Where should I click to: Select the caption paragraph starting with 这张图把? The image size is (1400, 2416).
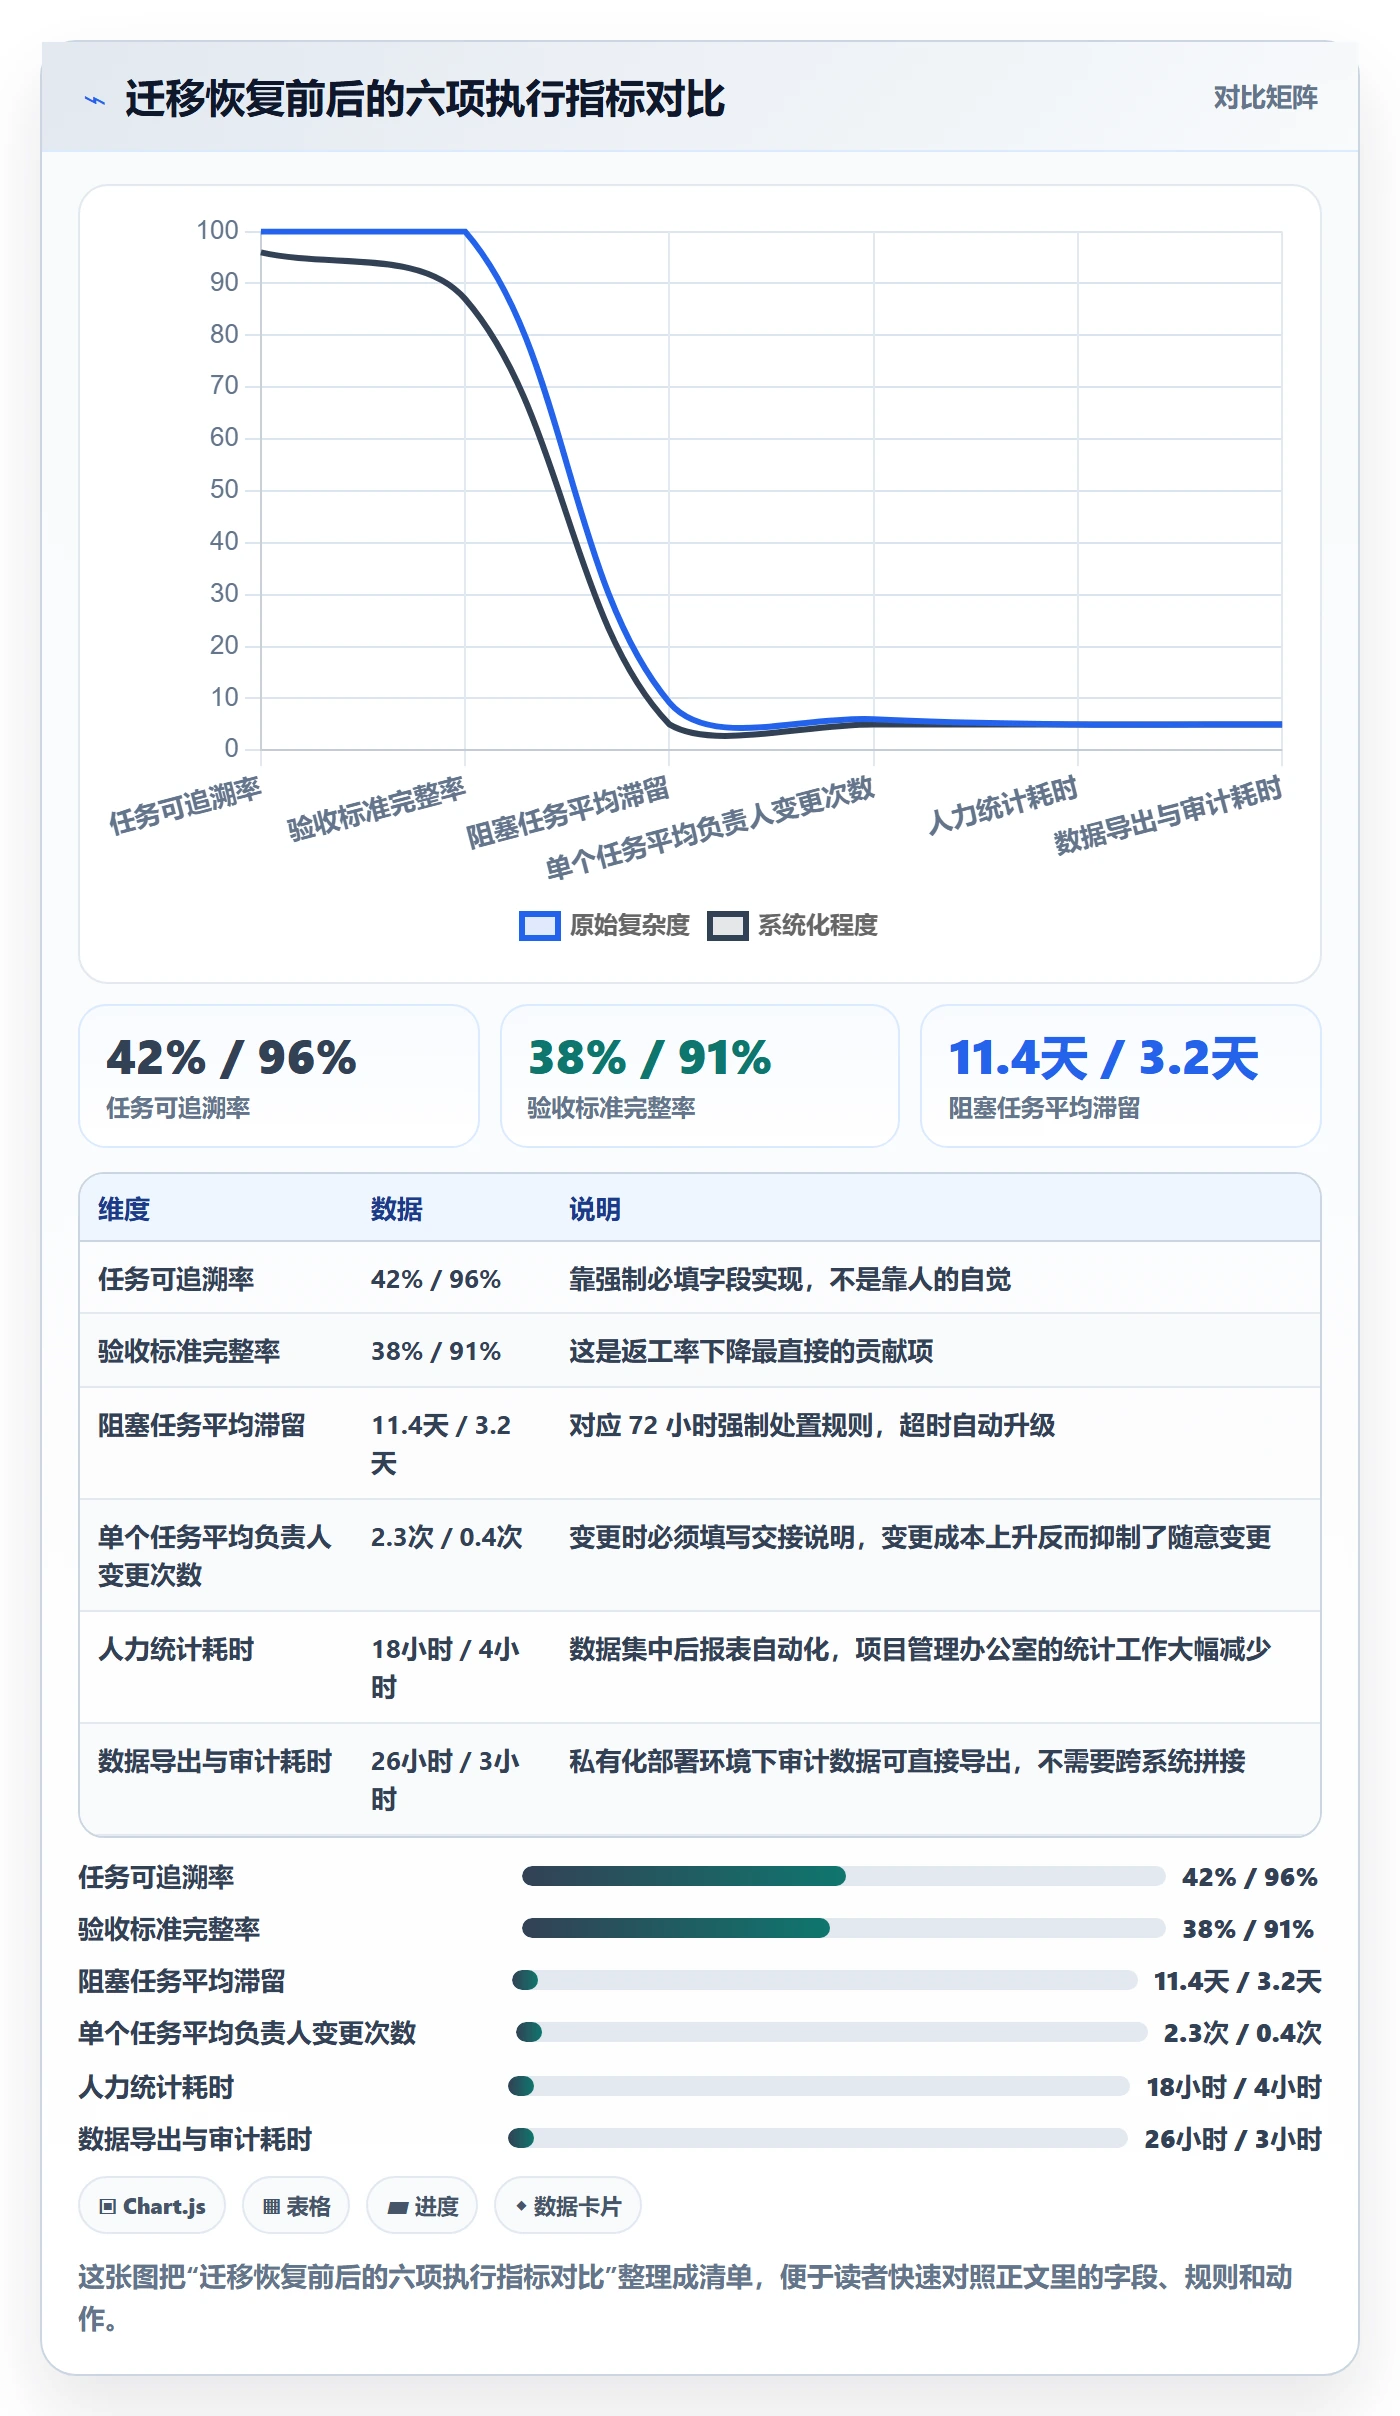point(686,2298)
